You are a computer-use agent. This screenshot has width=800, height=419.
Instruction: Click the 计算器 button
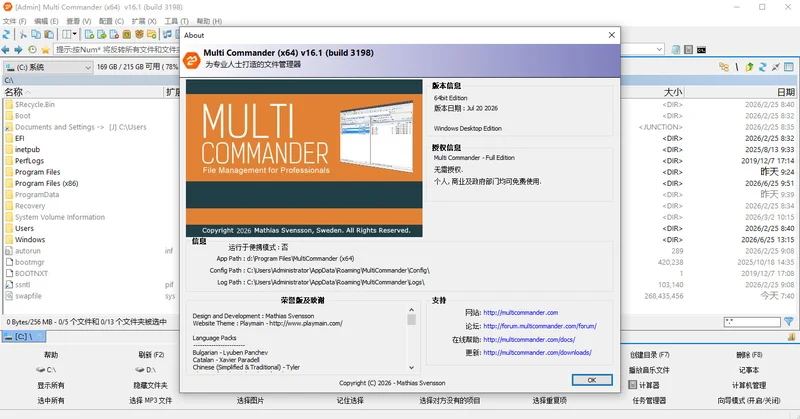644,385
